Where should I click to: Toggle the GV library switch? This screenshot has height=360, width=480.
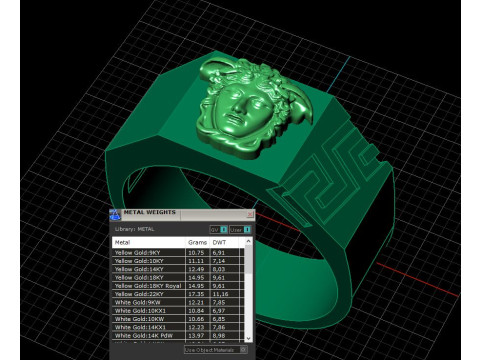[x=219, y=230]
